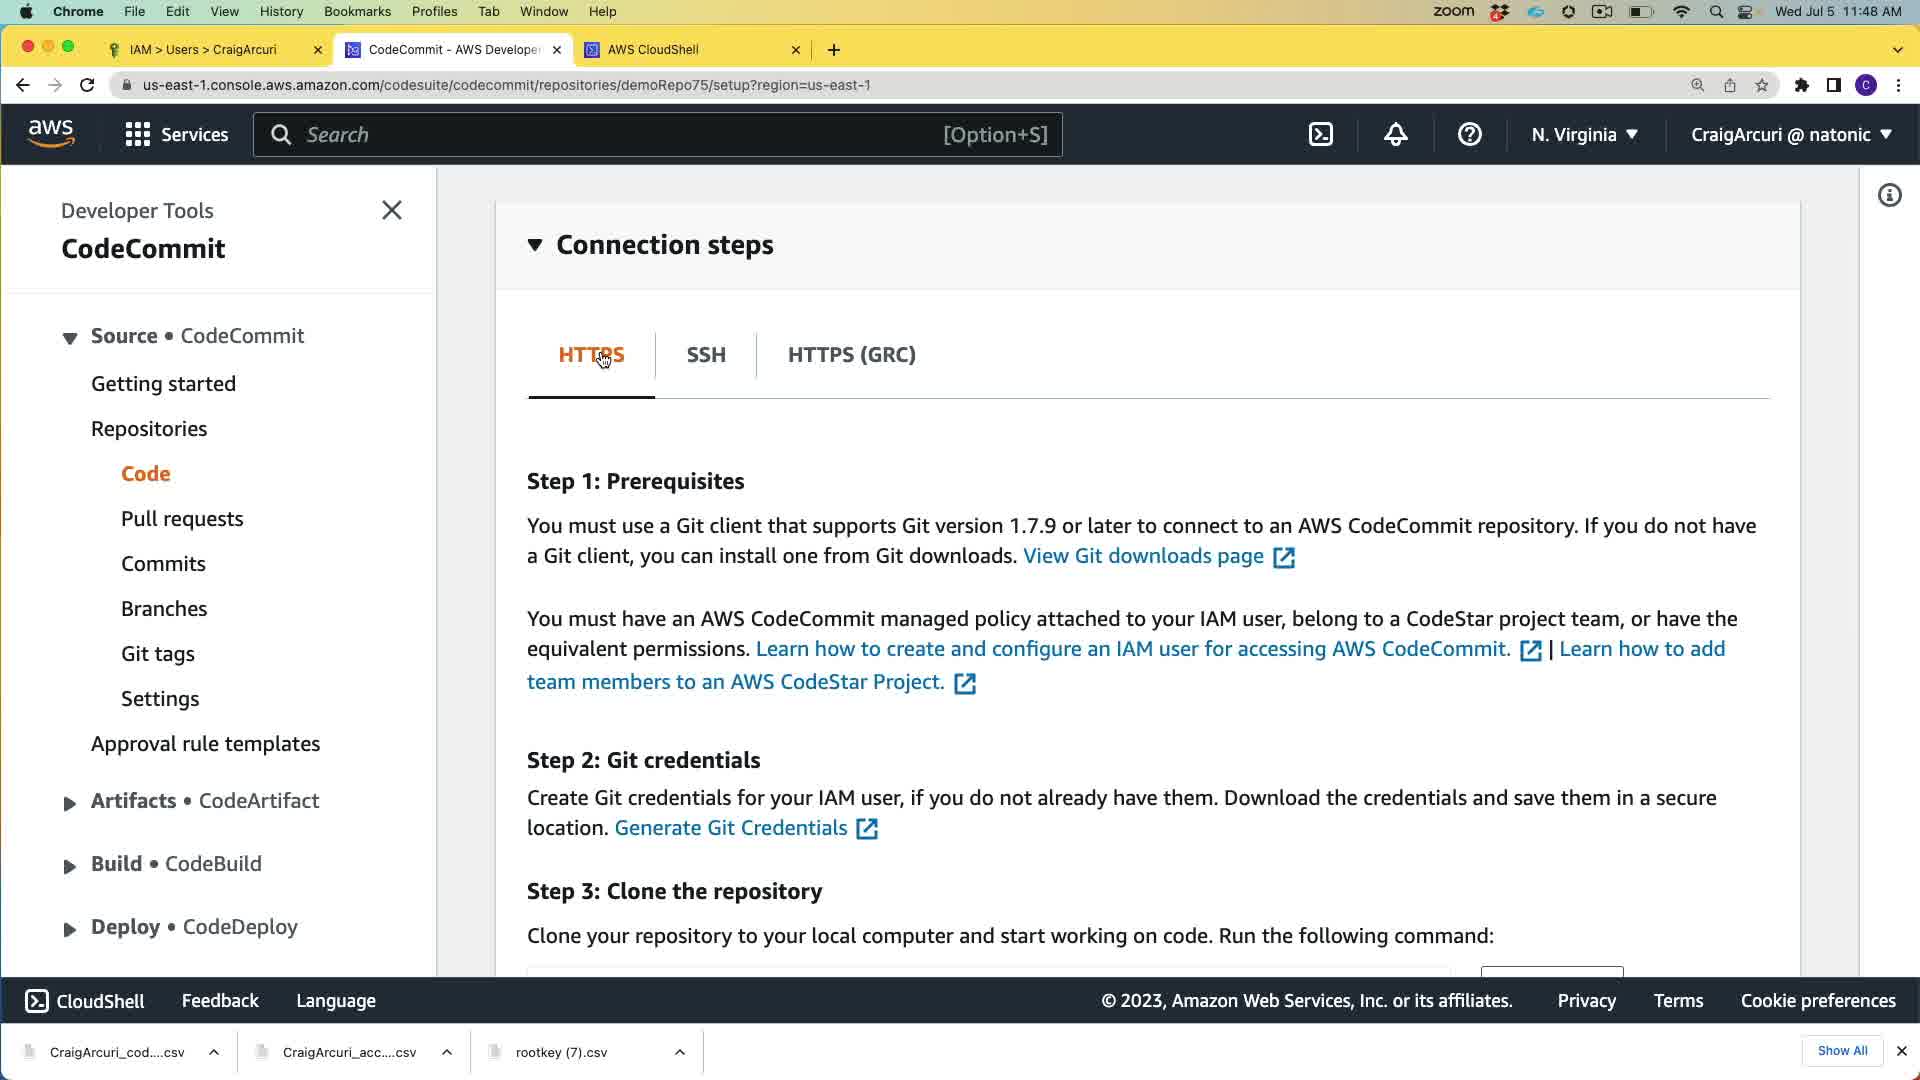Close the Developer Tools sidebar
Screen dimensions: 1920x1080
(392, 210)
